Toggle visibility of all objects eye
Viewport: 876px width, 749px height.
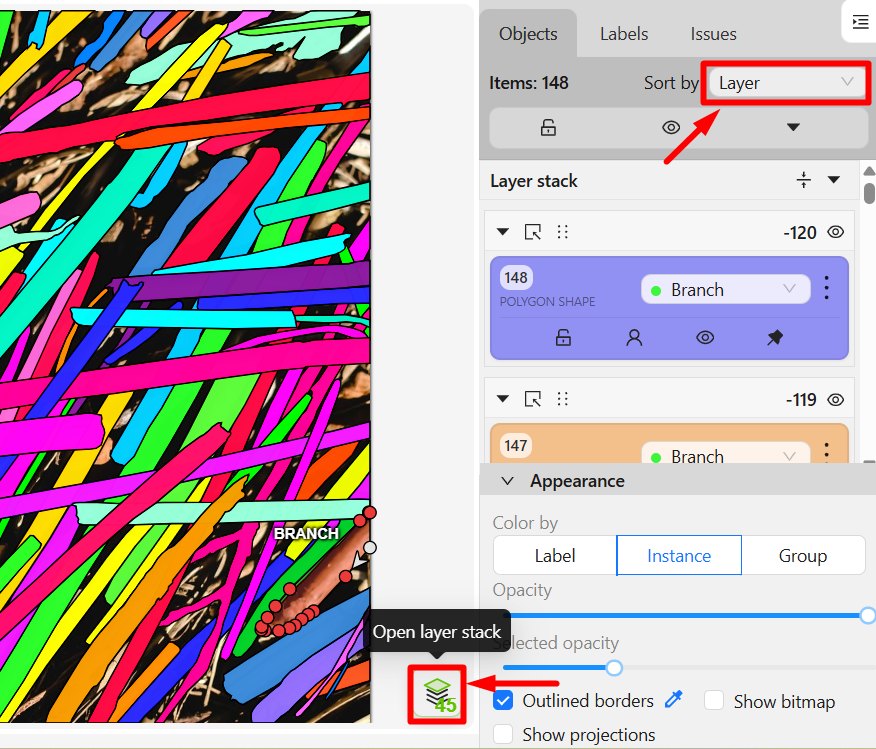pyautogui.click(x=671, y=128)
